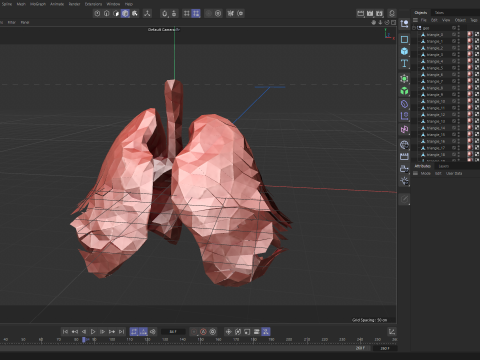Click the red Autokeying icon

tap(203, 332)
